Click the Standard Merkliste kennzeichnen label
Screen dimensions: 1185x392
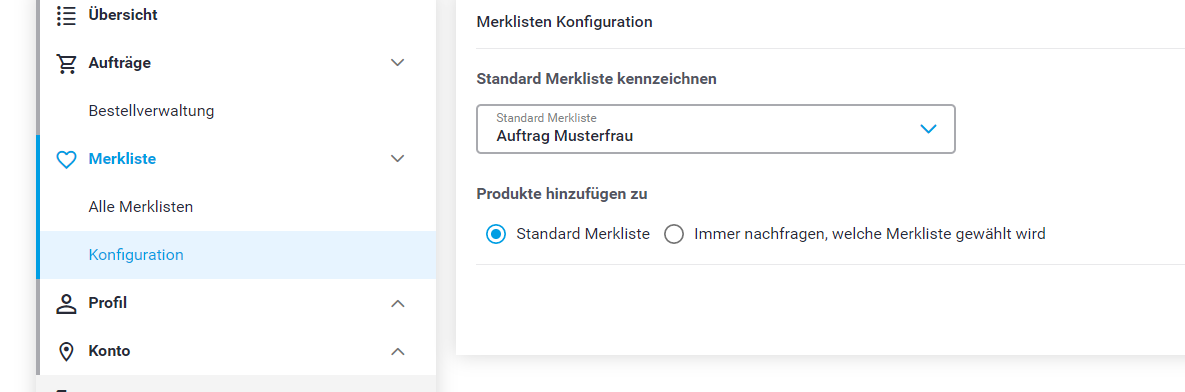coord(596,79)
